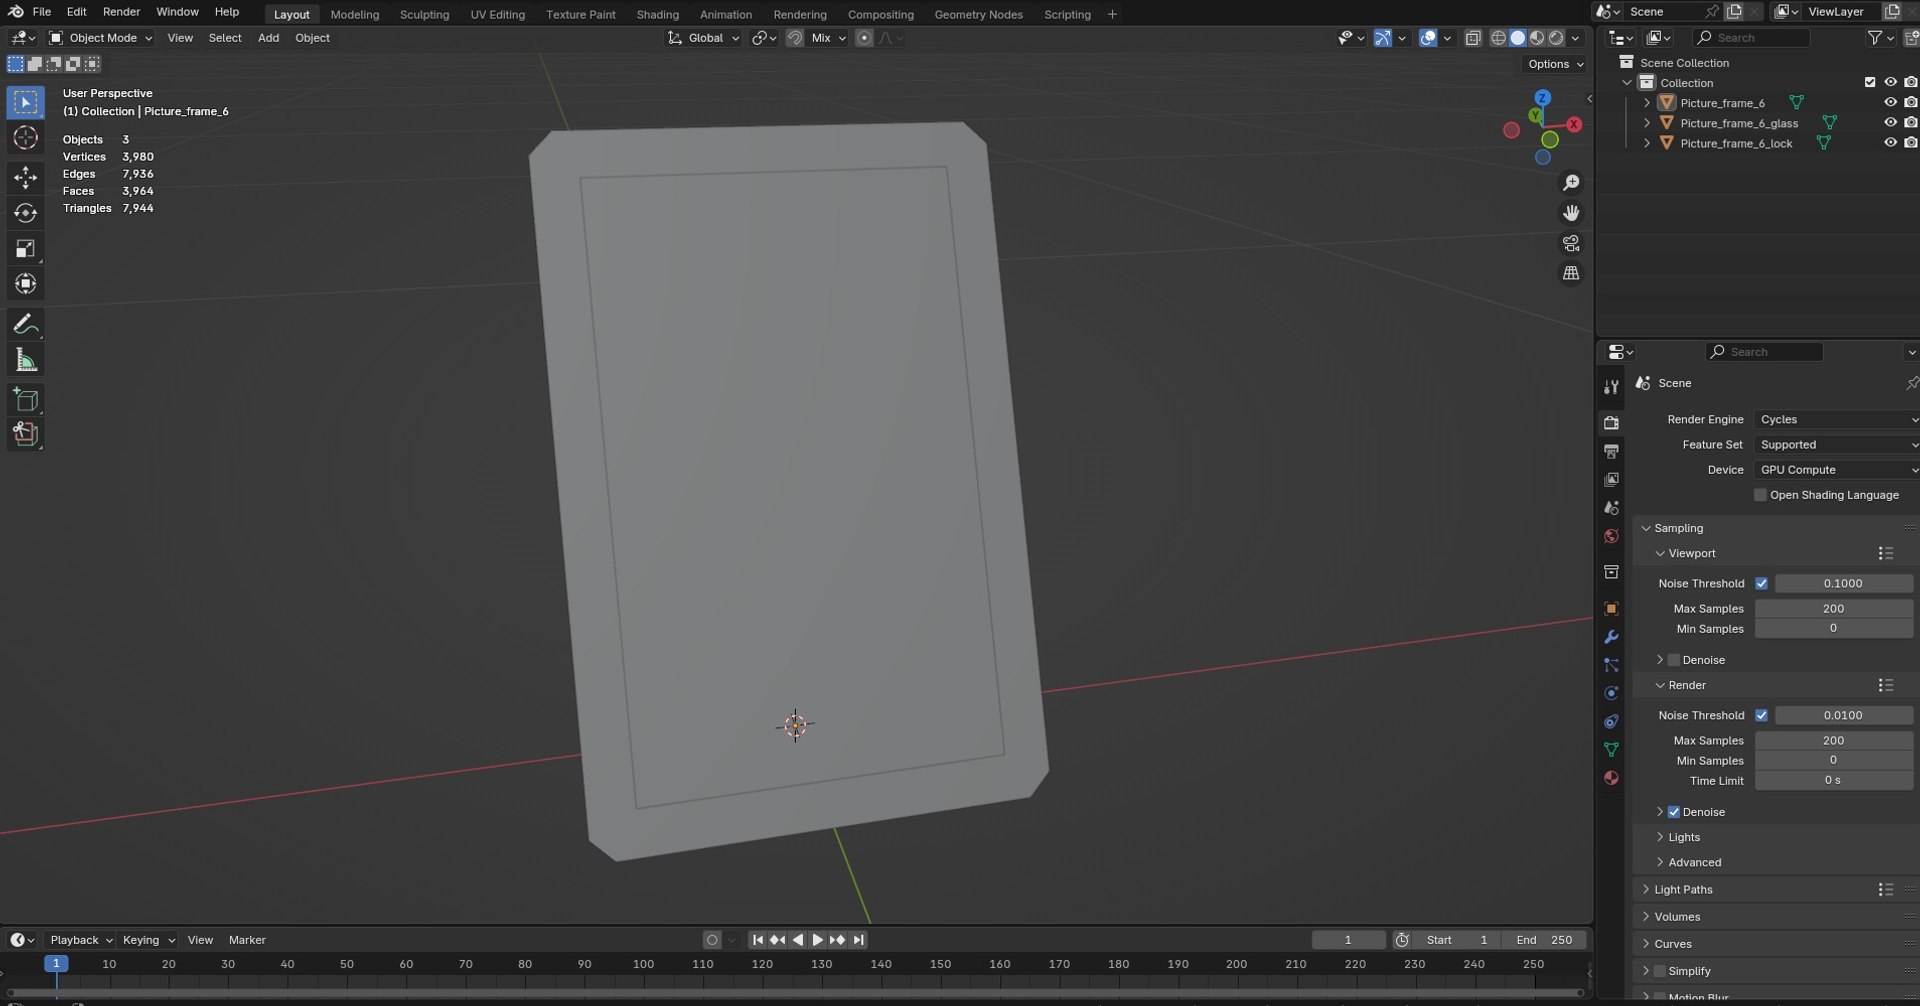Activate the 3D Cursor tool
1920x1006 pixels.
26,138
